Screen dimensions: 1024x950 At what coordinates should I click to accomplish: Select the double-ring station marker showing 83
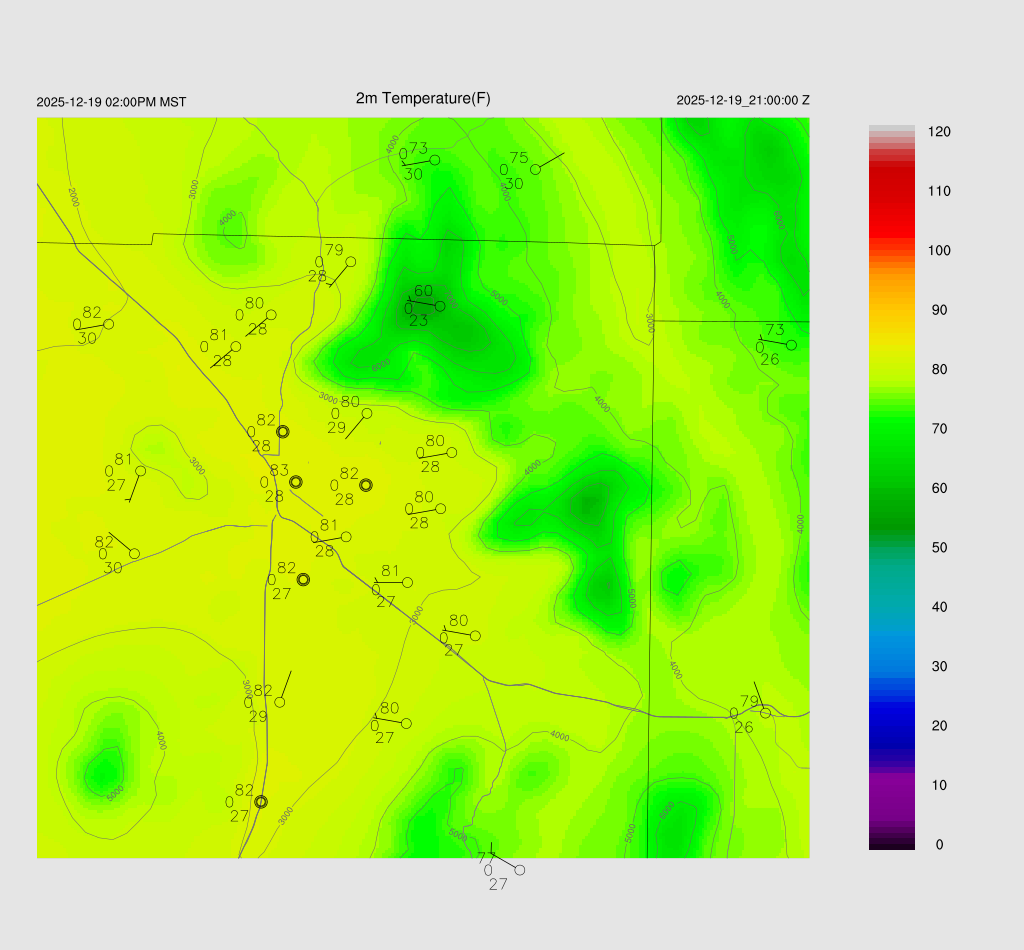click(x=296, y=482)
